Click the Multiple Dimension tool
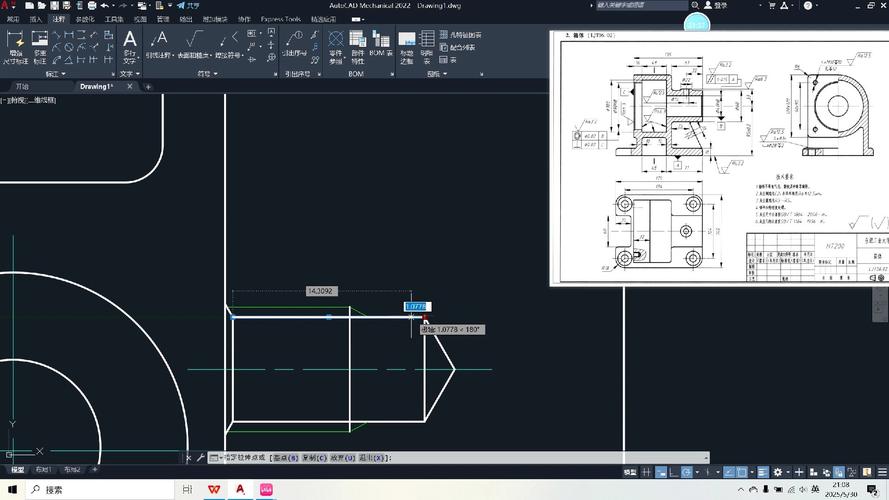889x500 pixels. tap(40, 46)
